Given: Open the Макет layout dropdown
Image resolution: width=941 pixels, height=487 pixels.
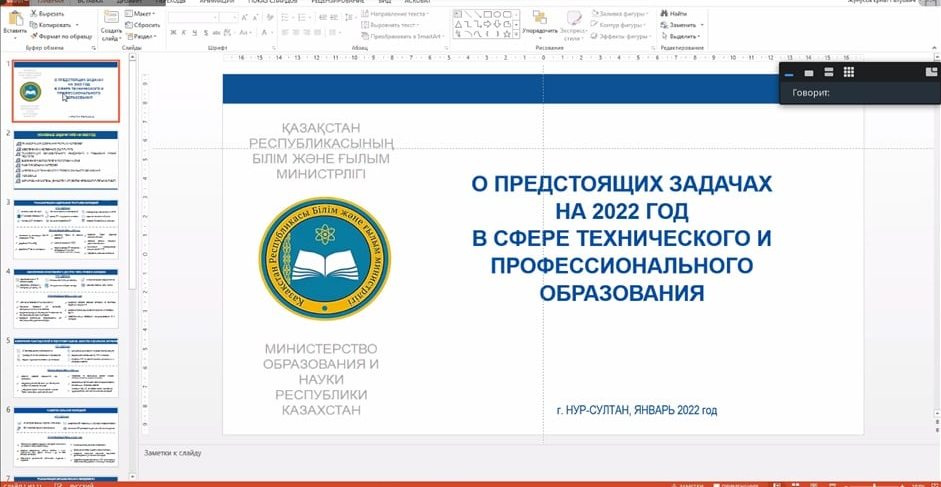Looking at the screenshot, I should point(140,13).
